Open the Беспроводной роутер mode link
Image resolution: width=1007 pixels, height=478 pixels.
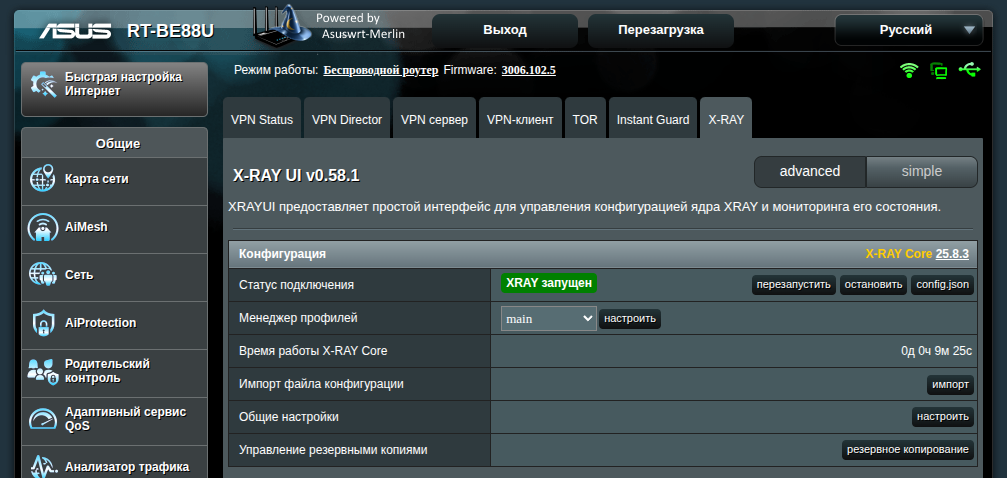pos(381,70)
